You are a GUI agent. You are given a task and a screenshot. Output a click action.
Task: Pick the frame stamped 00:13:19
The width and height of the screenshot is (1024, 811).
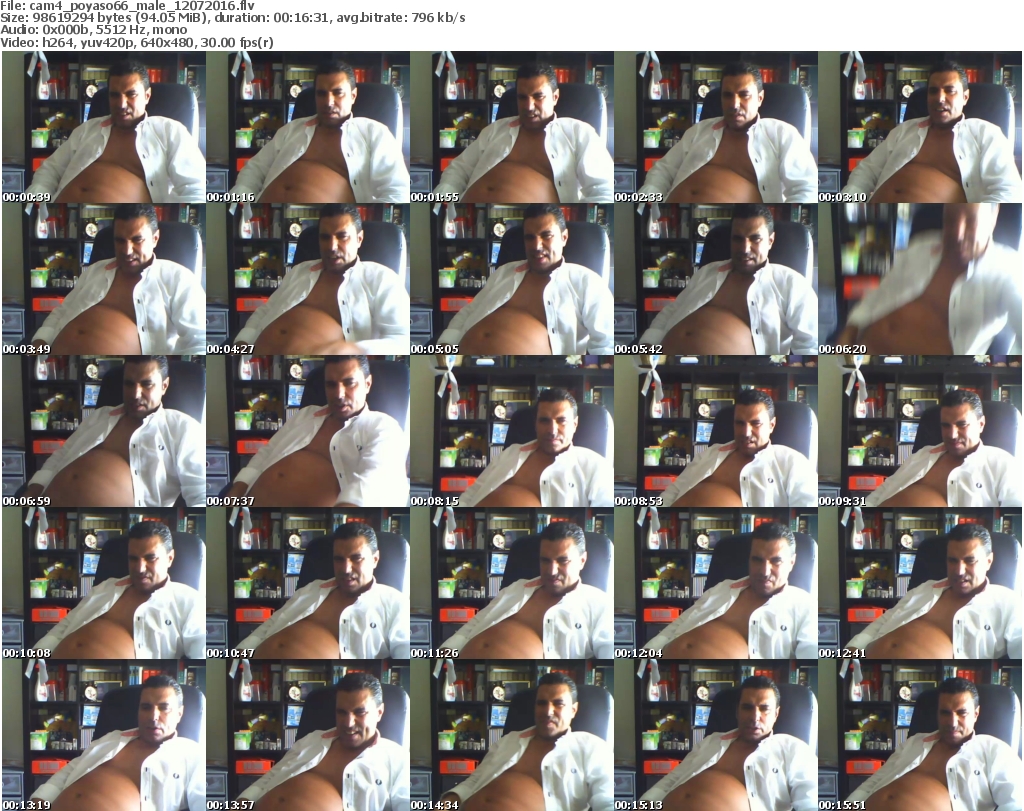(104, 735)
